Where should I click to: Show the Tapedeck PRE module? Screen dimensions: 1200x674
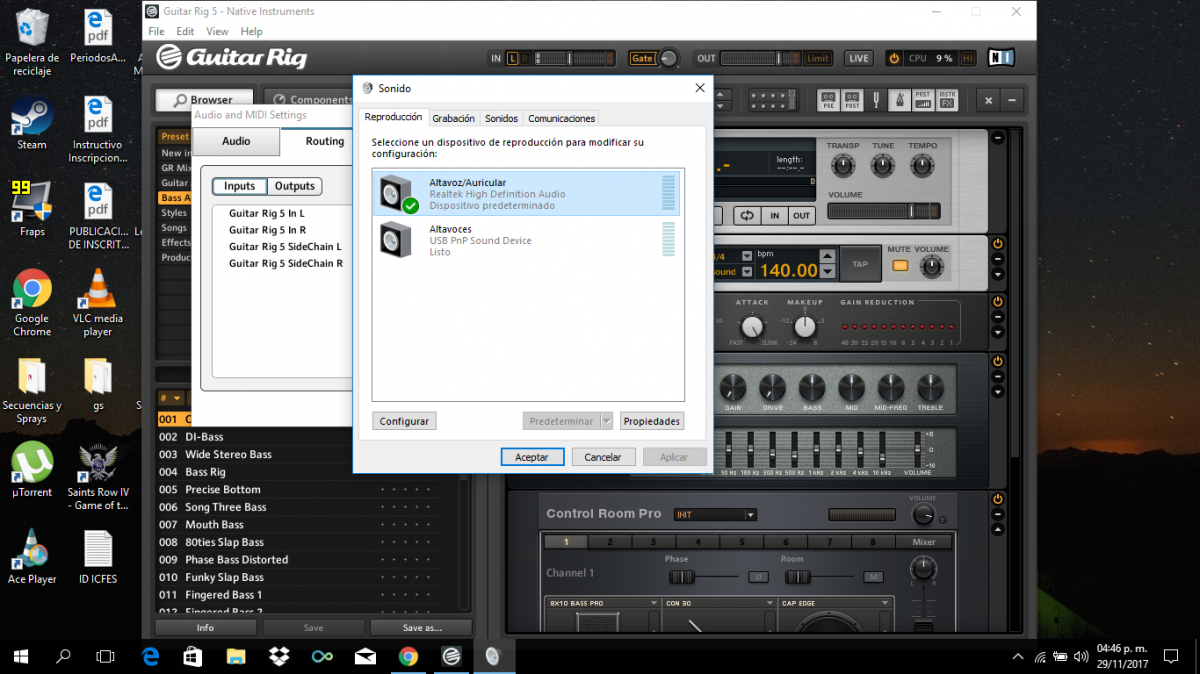click(828, 100)
